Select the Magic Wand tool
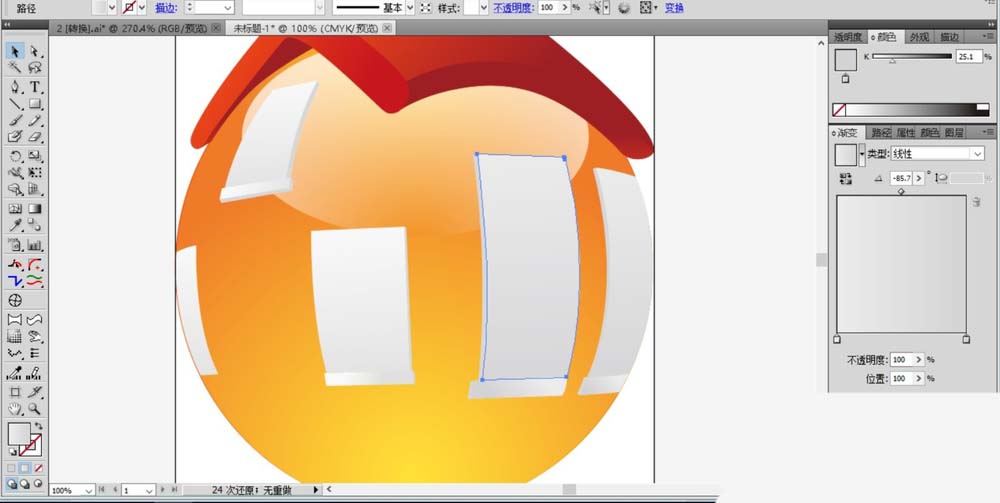Image resolution: width=1000 pixels, height=503 pixels. (15, 68)
